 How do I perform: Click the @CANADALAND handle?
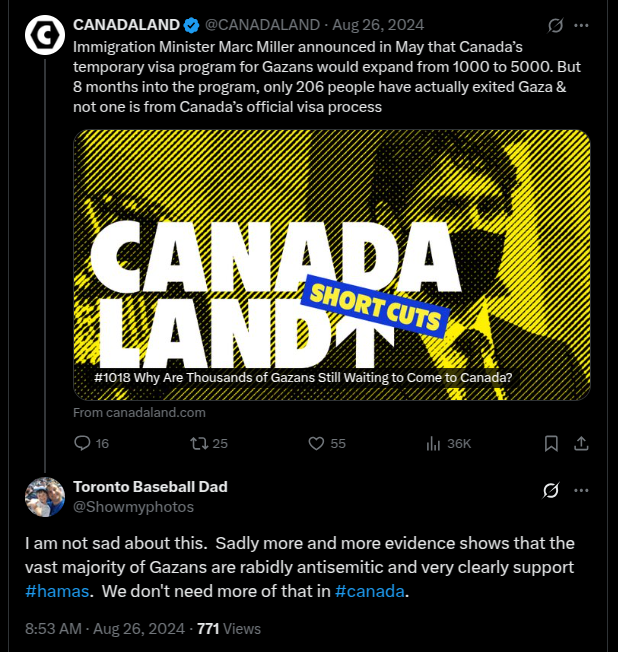tap(262, 25)
